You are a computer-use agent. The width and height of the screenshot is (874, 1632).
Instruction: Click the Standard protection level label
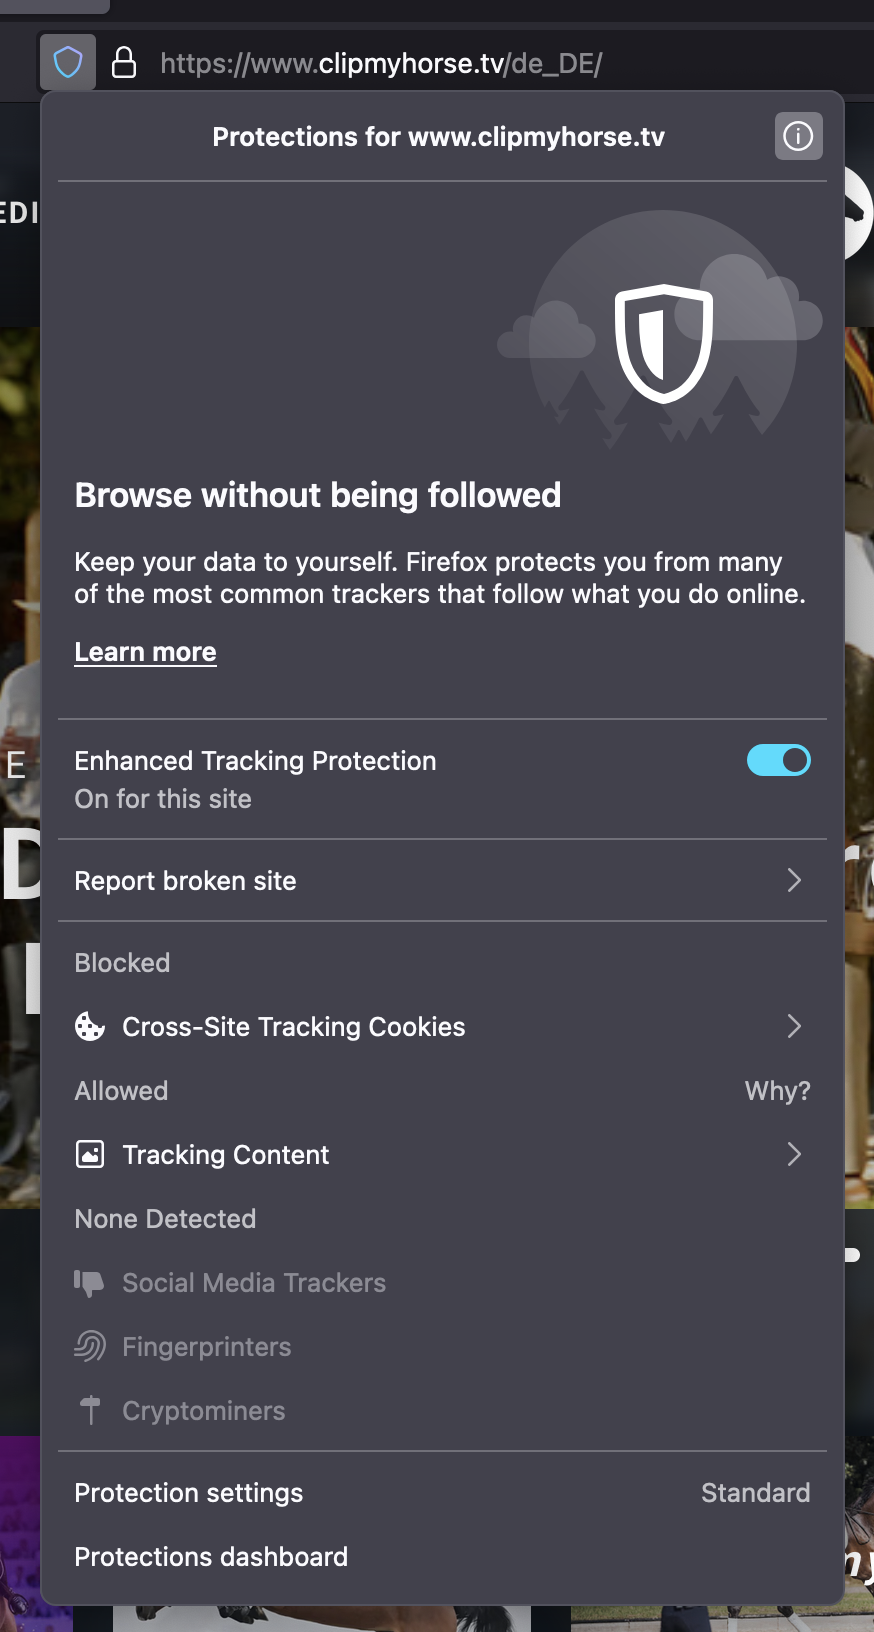(x=756, y=1492)
